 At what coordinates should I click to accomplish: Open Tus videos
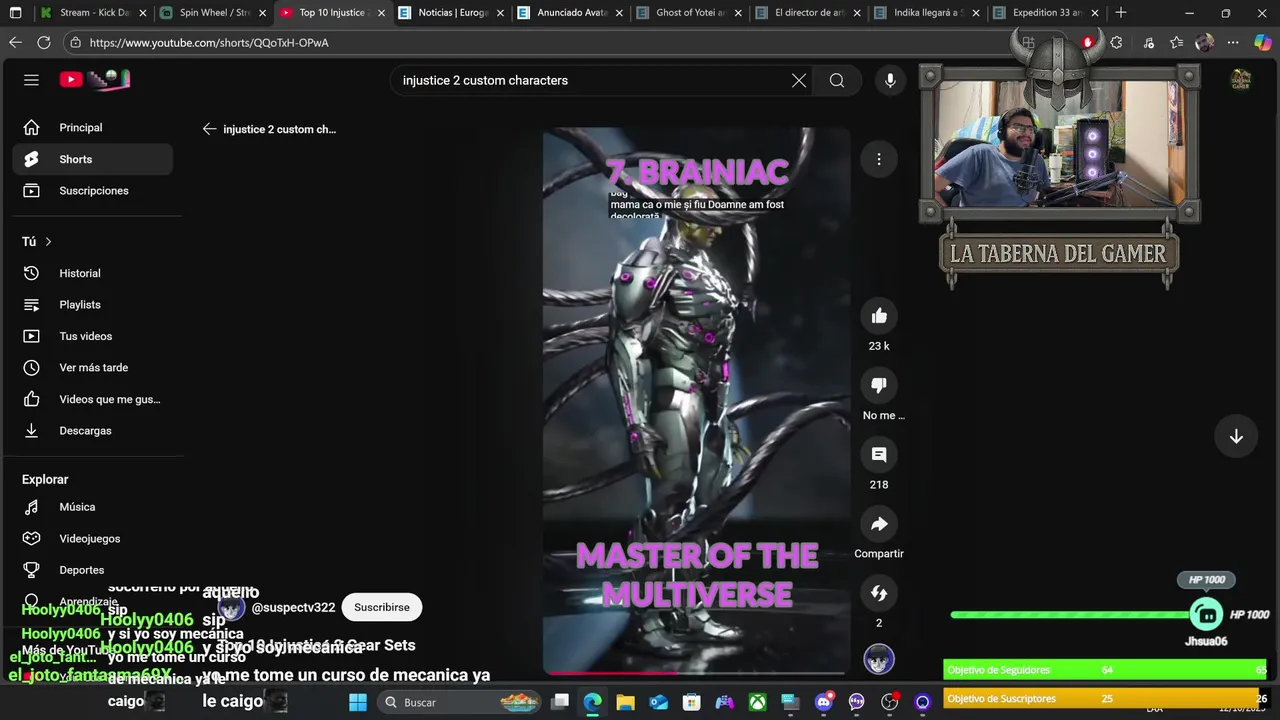coord(93,336)
